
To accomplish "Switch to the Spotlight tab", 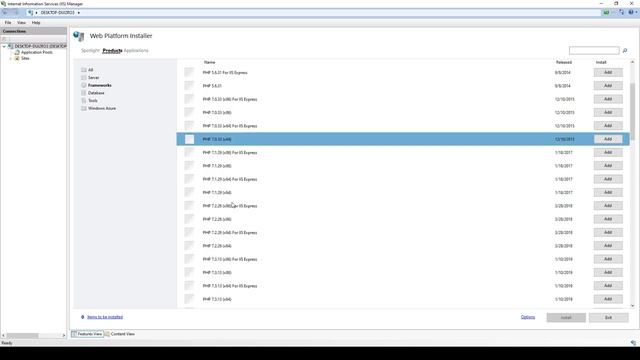I will pyautogui.click(x=90, y=51).
